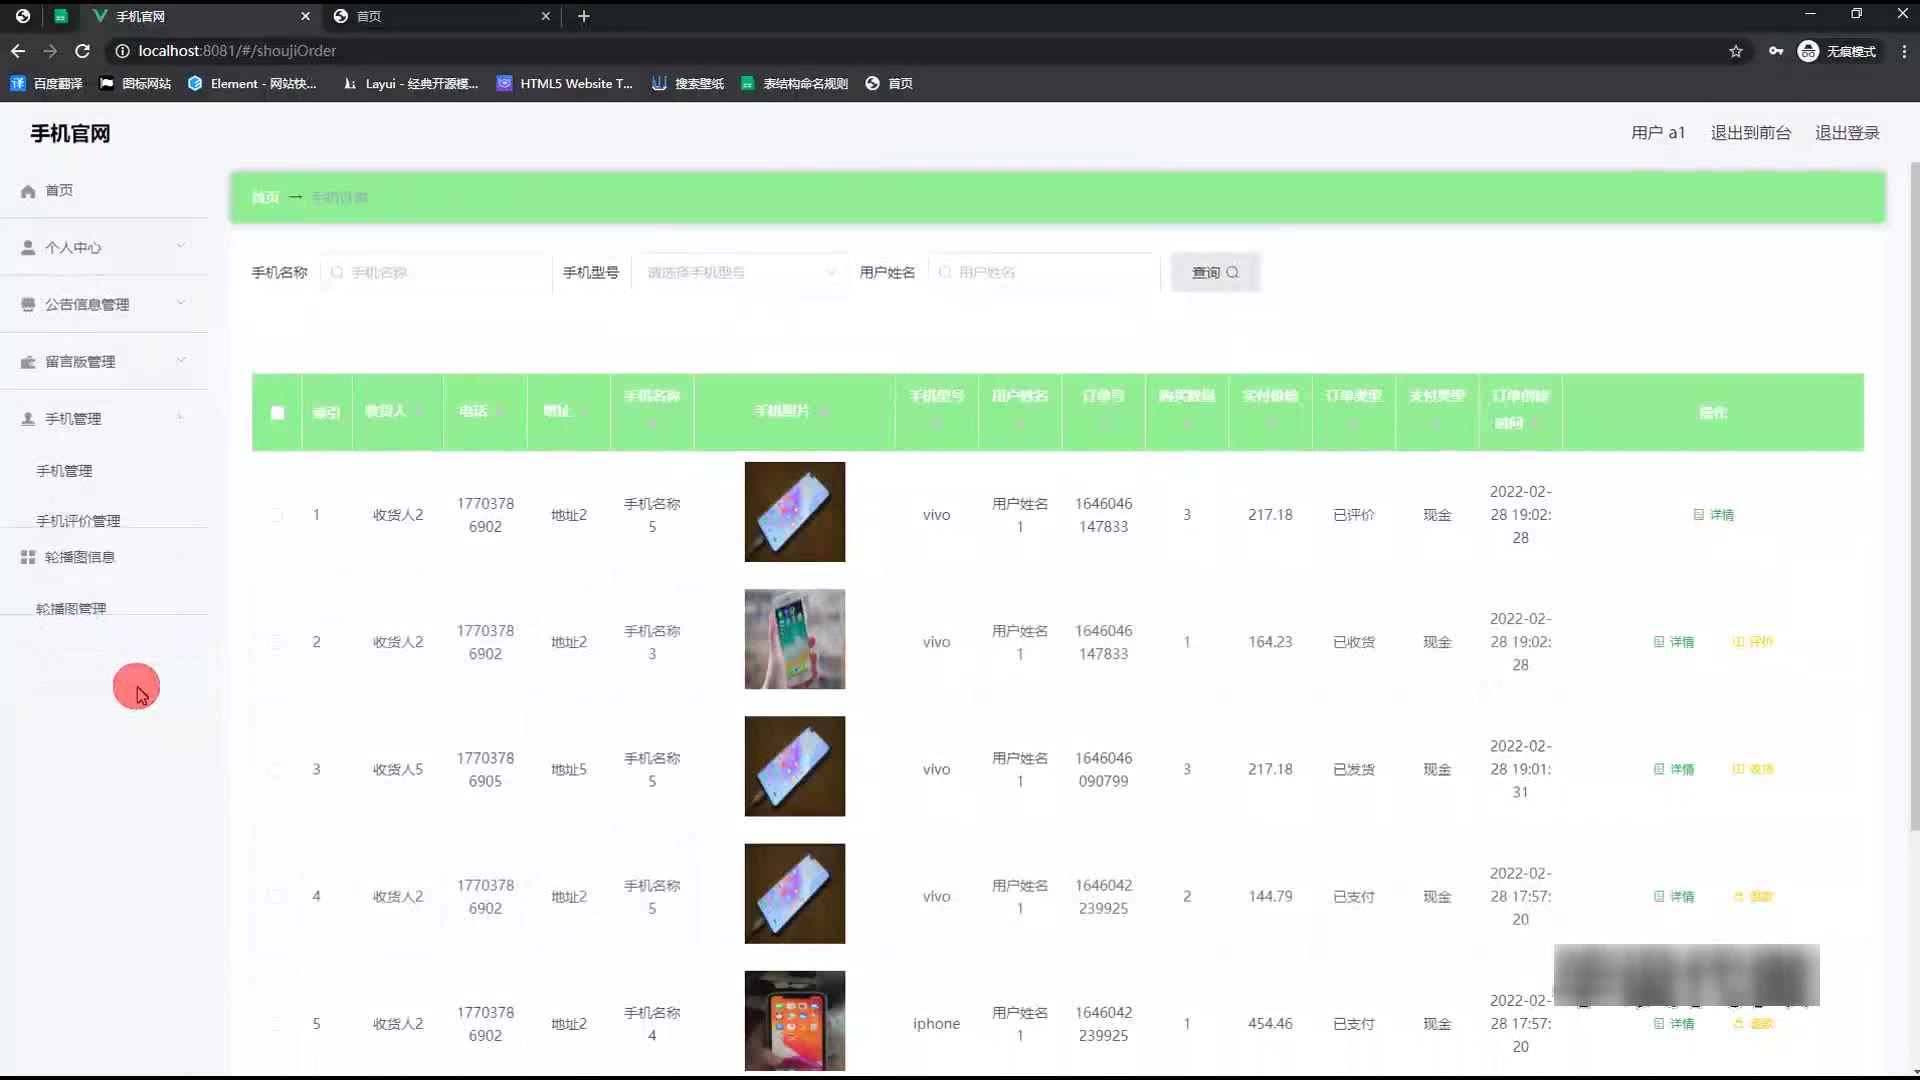Open 手机评价管理 in the sidebar

pyautogui.click(x=78, y=521)
